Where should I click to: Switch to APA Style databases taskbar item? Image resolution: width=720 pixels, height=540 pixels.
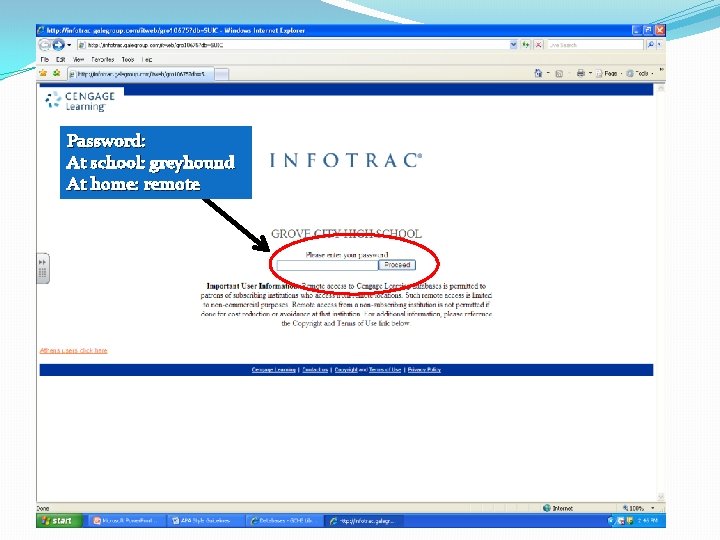204,521
